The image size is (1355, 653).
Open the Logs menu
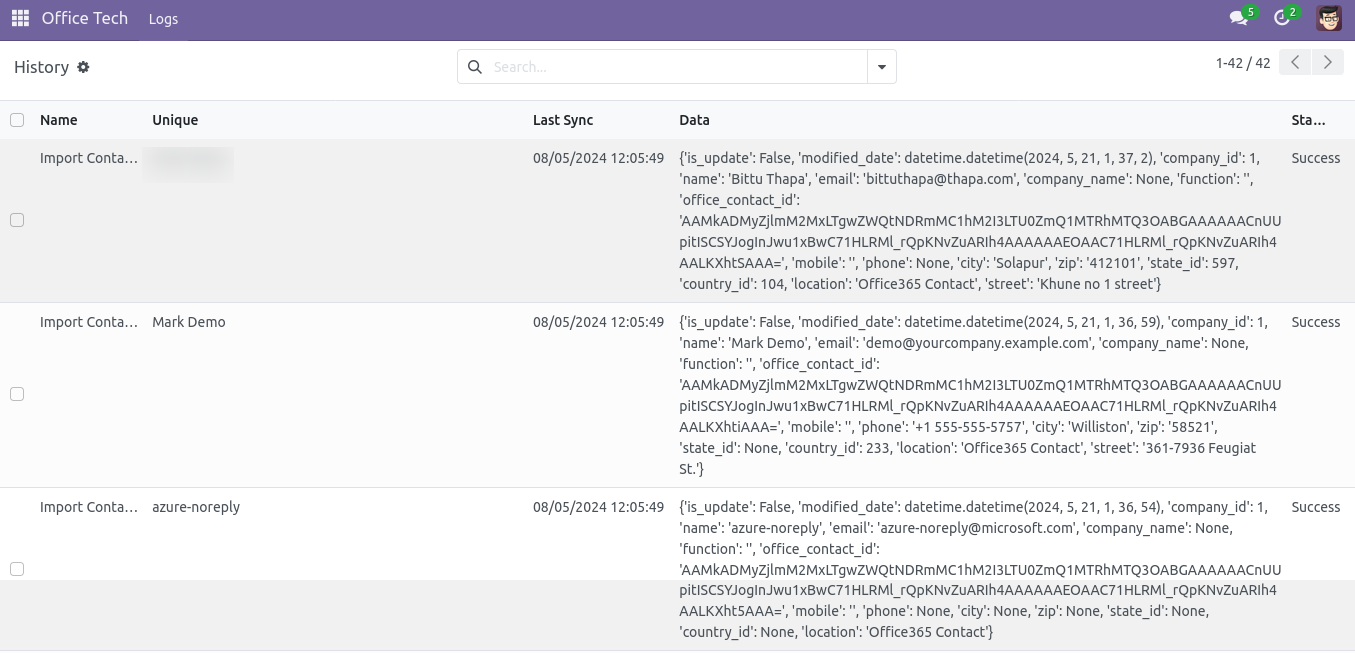click(x=163, y=19)
